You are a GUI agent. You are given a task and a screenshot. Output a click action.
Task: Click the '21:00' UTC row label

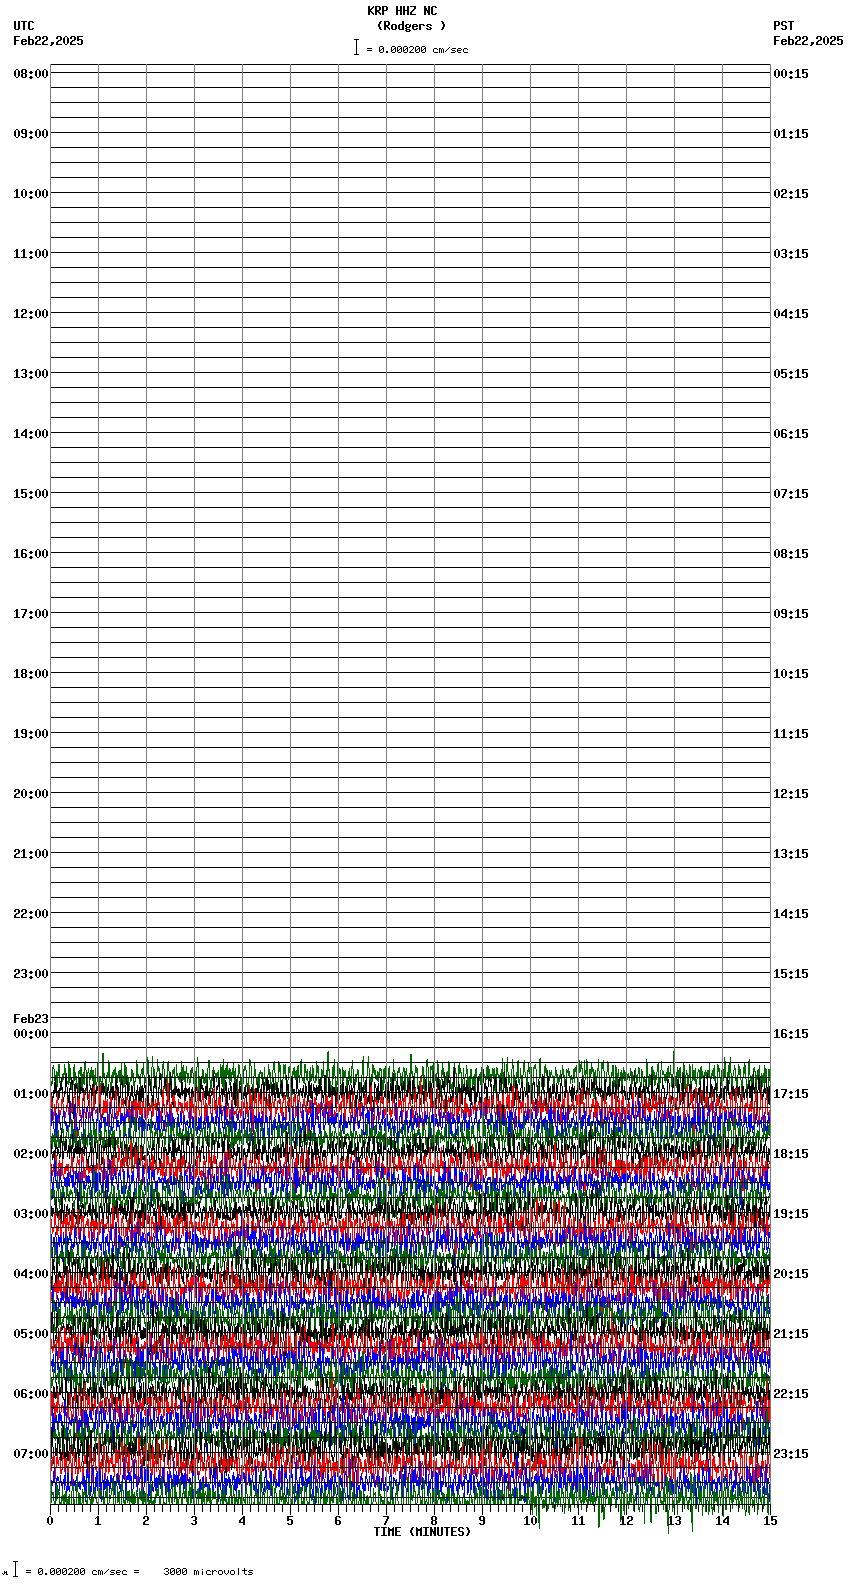click(x=31, y=854)
